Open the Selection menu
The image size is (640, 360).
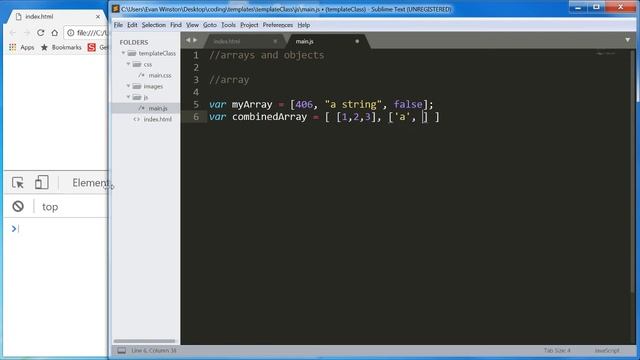(153, 25)
